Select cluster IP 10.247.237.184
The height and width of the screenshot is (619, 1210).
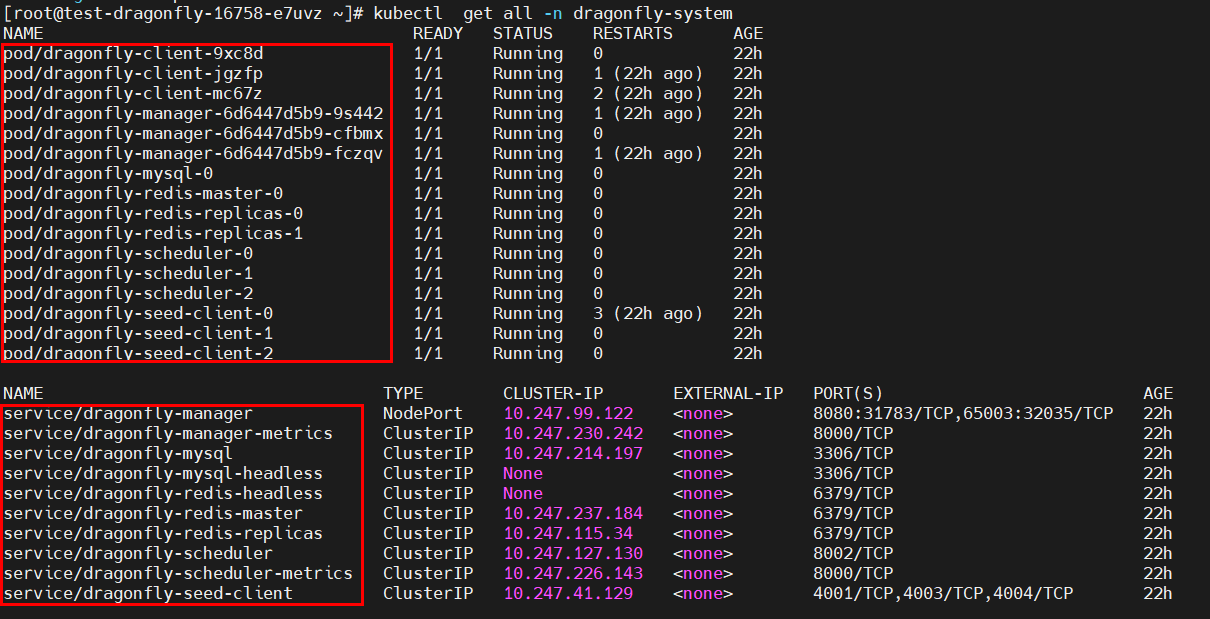pyautogui.click(x=573, y=513)
